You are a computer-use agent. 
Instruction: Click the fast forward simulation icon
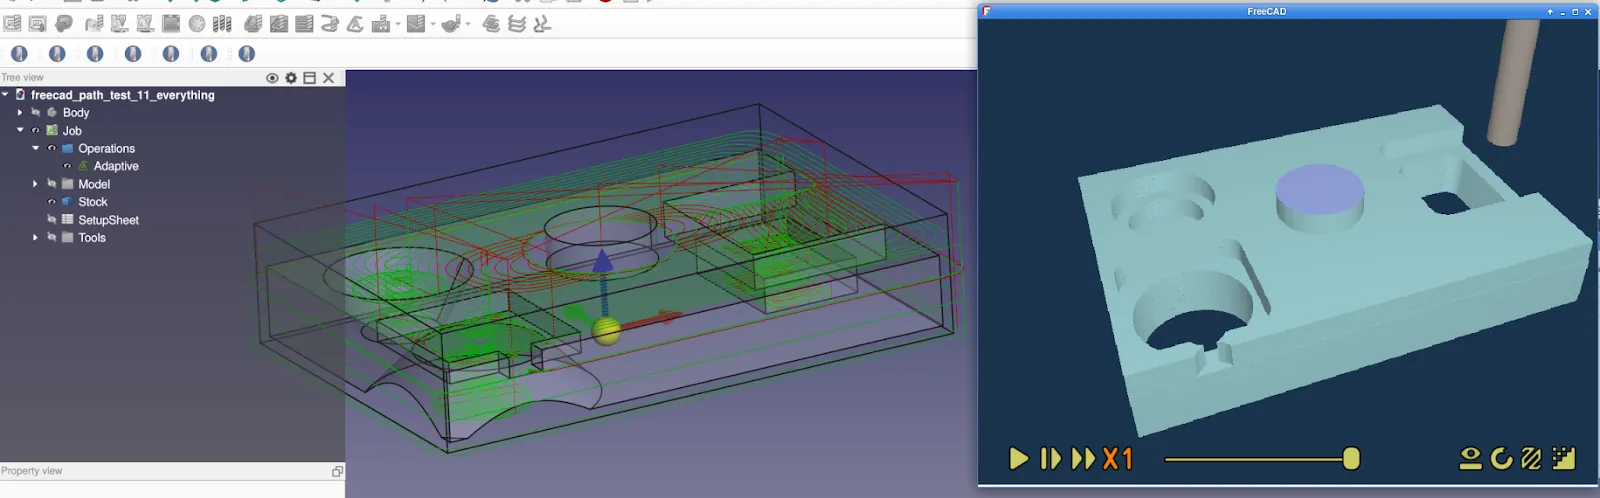[x=1083, y=459]
